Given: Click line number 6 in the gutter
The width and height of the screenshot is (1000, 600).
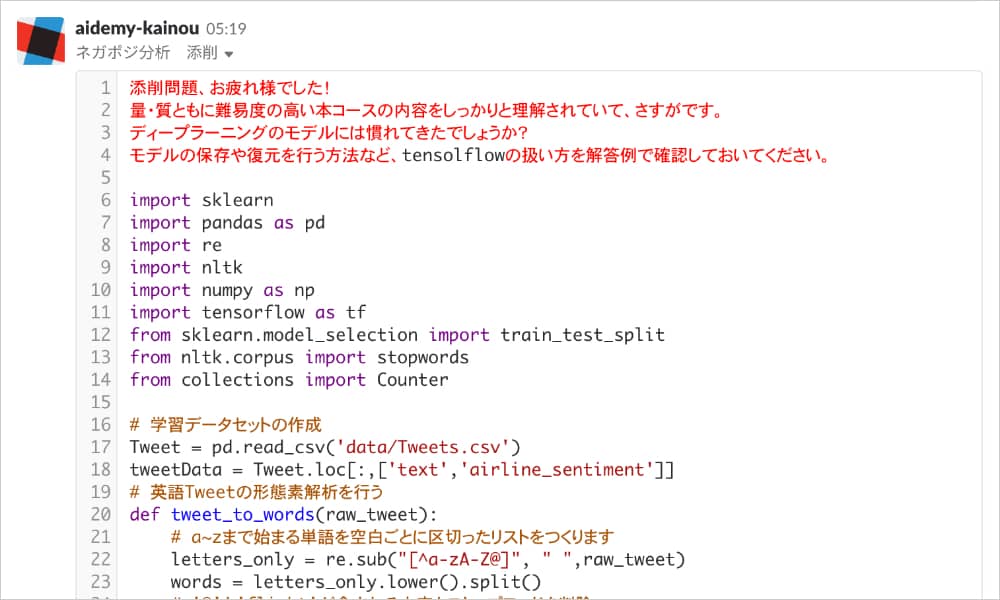Looking at the screenshot, I should coord(104,200).
